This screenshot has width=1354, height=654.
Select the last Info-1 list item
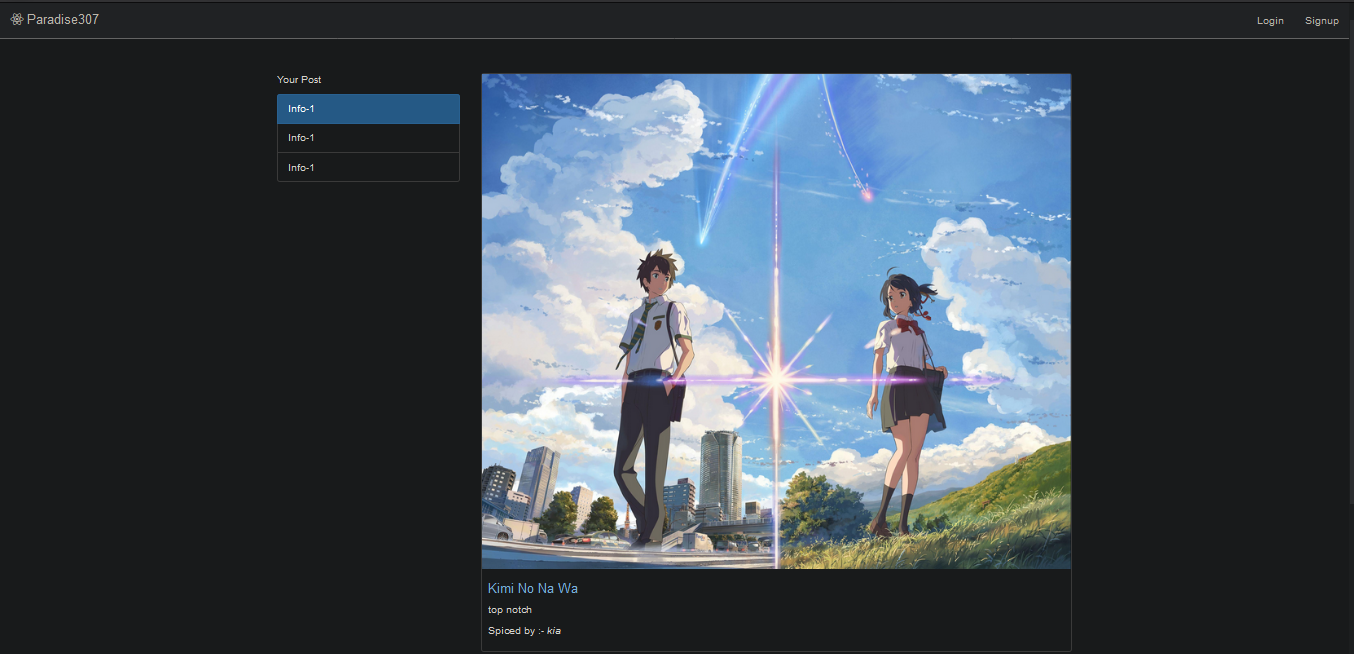pos(368,167)
